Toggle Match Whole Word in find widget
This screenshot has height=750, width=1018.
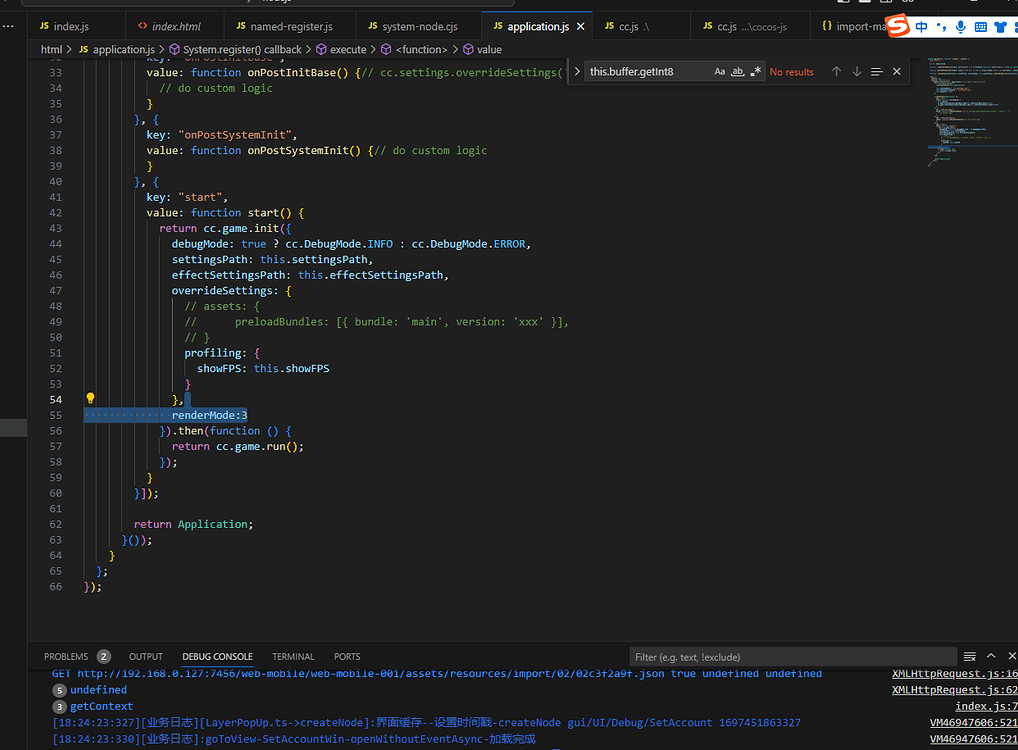738,71
